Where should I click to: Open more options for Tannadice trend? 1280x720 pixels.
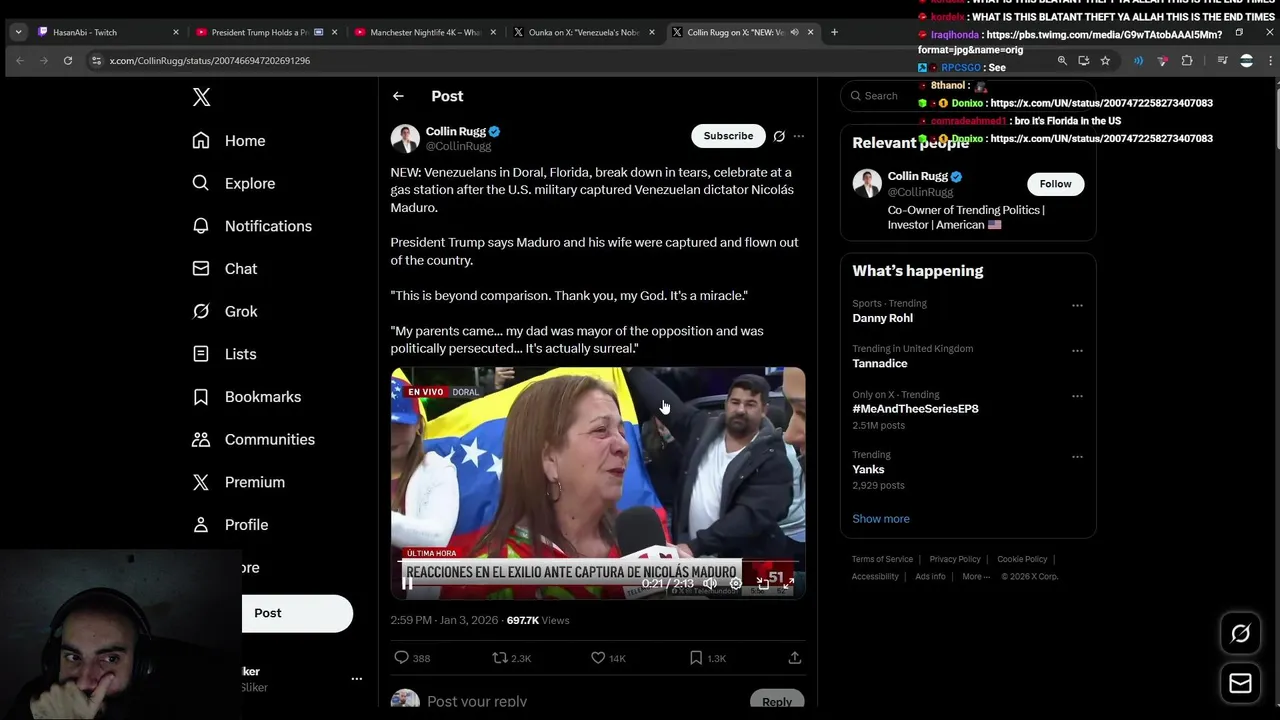1077,350
